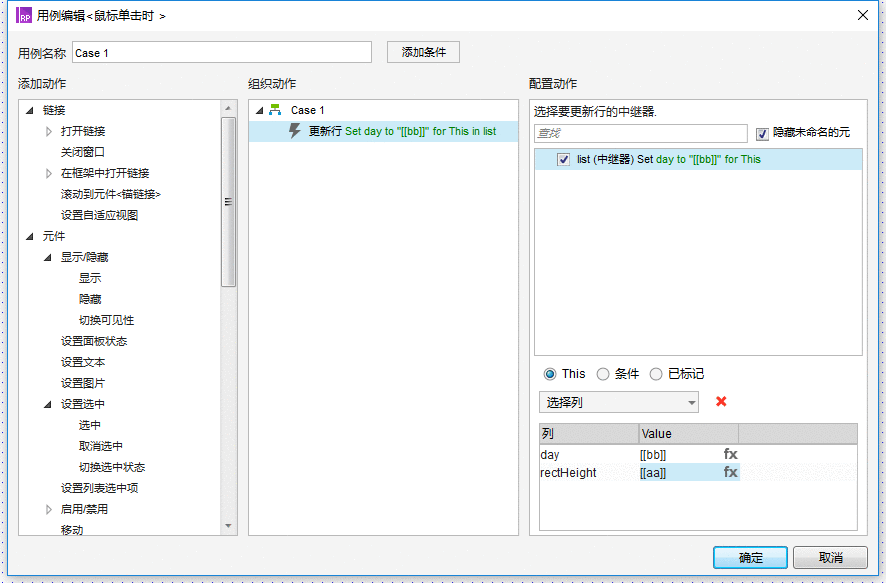Click the 用例名称 text field
Image resolution: width=886 pixels, height=583 pixels.
[x=222, y=53]
